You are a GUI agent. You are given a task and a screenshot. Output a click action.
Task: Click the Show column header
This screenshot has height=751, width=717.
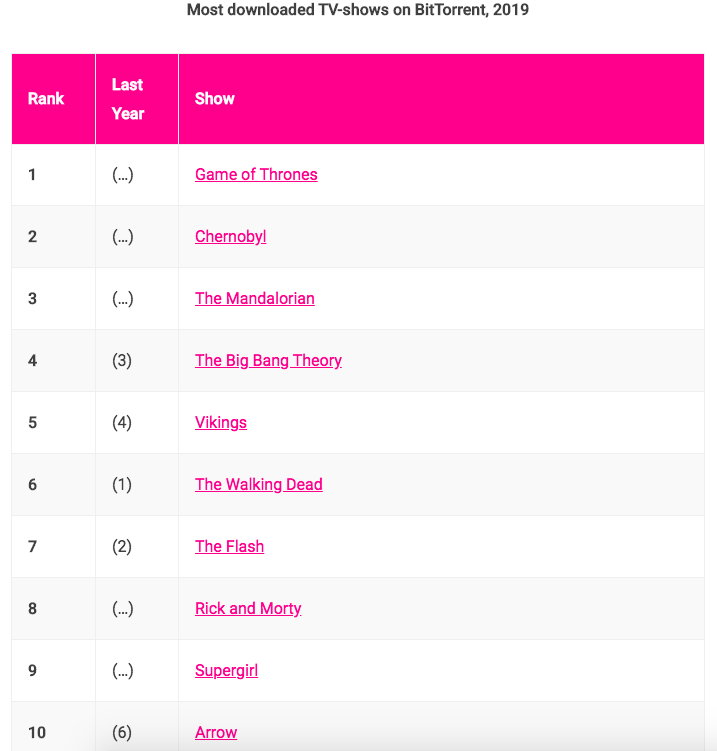pos(215,99)
